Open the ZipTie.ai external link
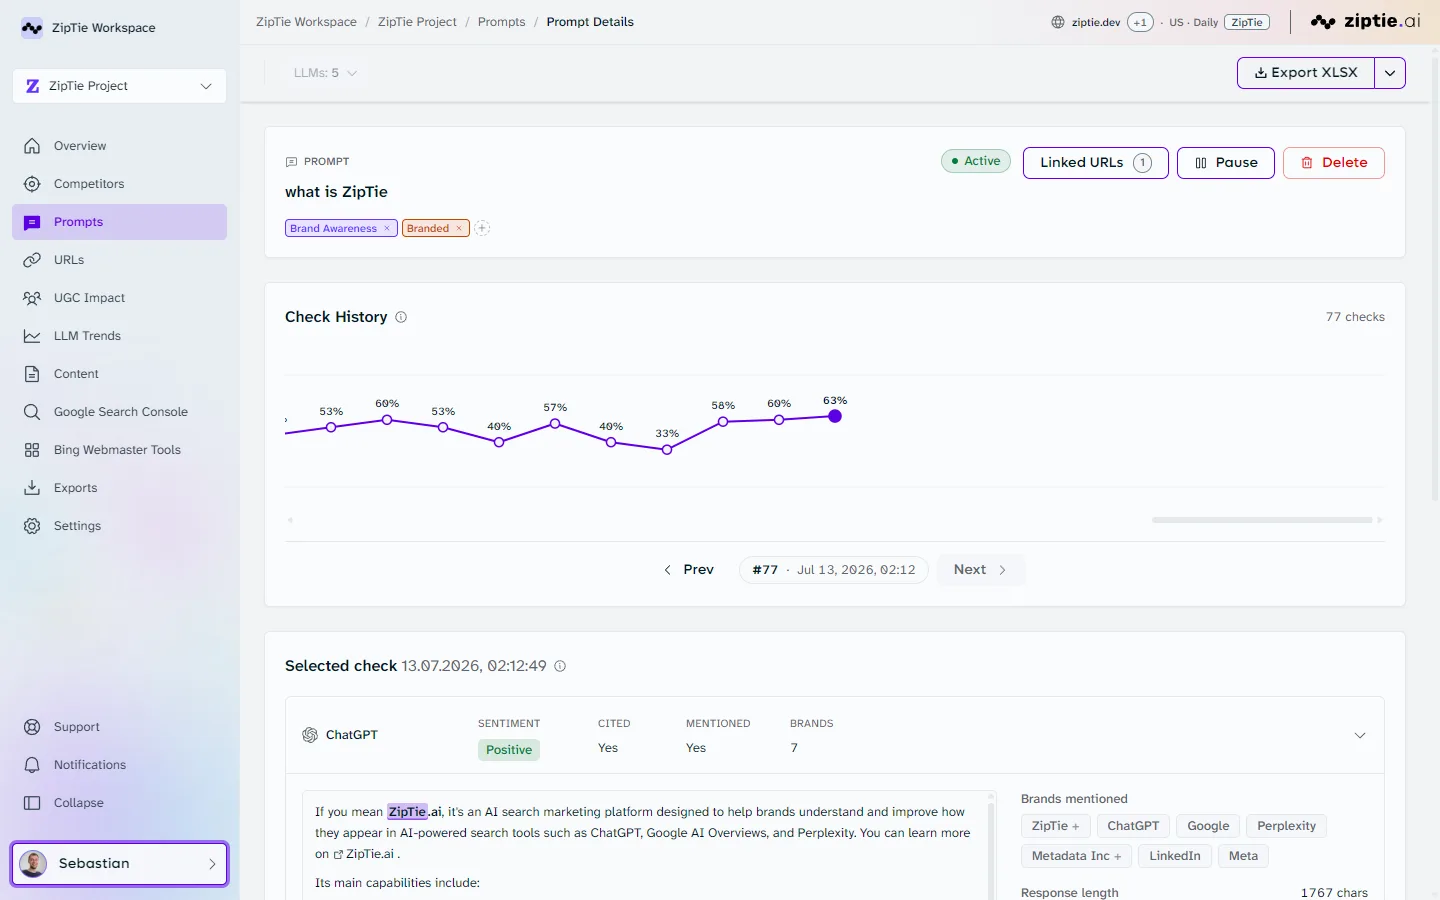Image resolution: width=1440 pixels, height=900 pixels. point(364,854)
